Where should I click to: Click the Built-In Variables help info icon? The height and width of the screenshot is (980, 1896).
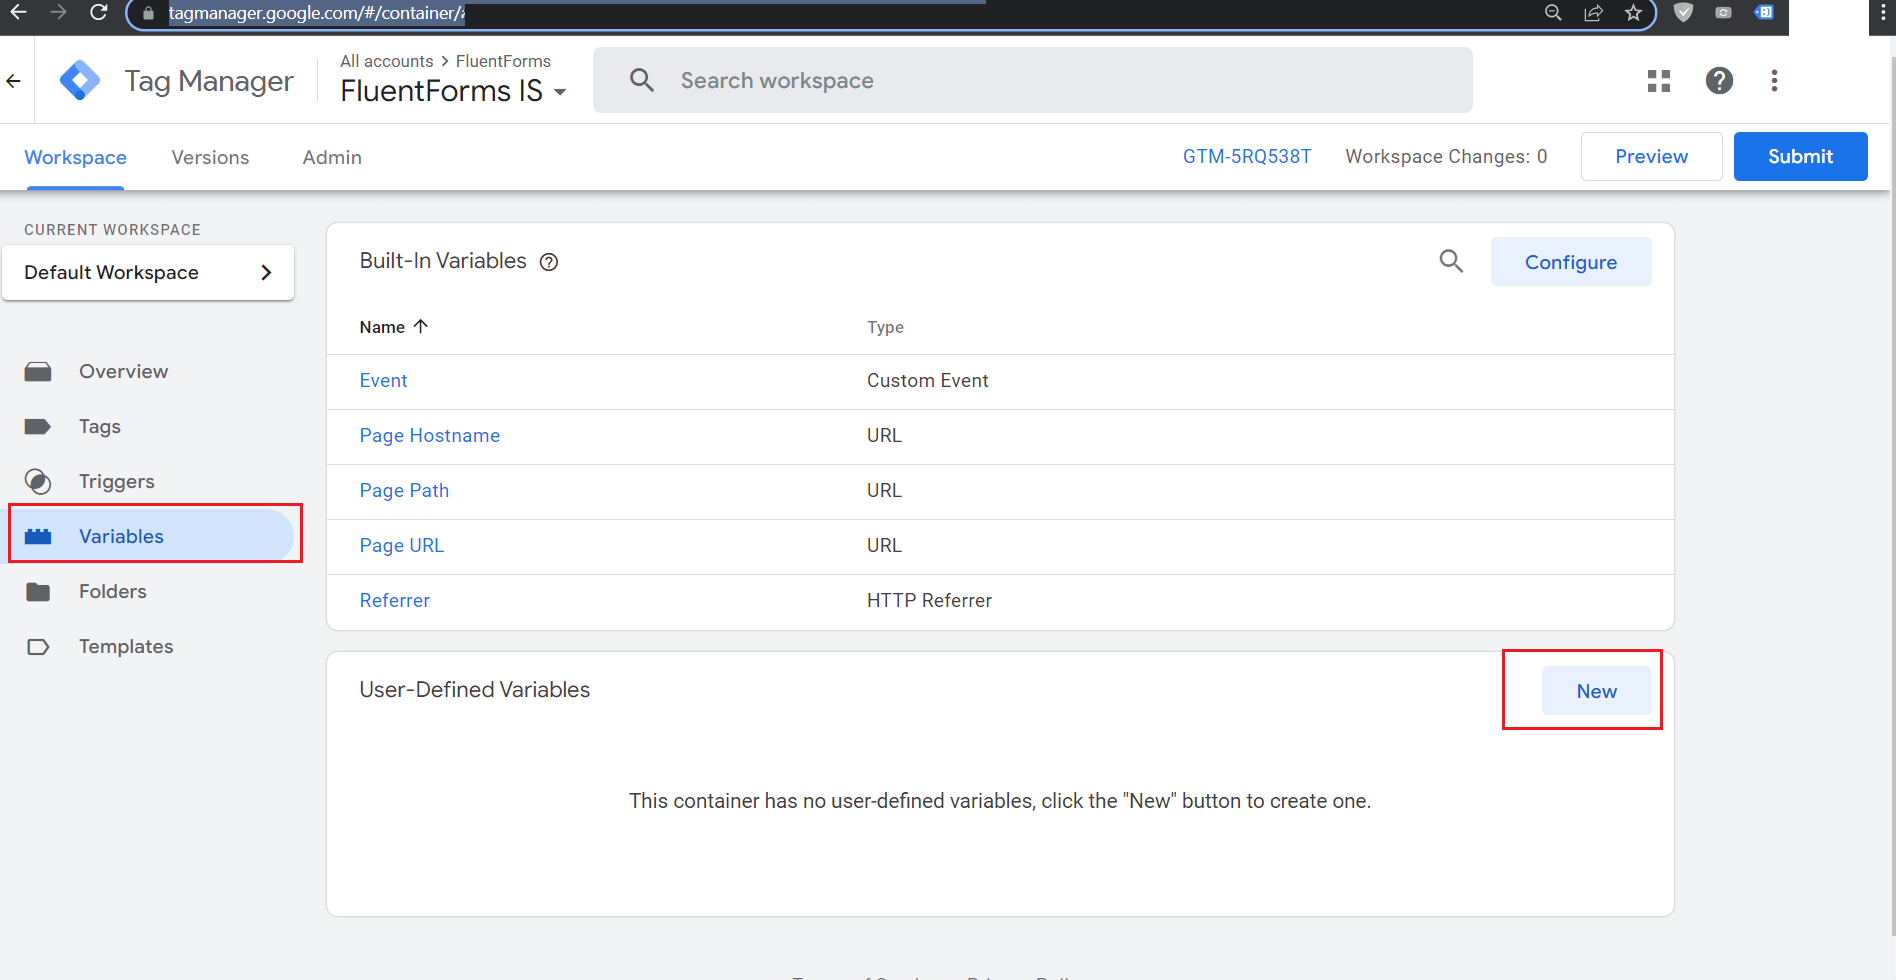point(549,262)
